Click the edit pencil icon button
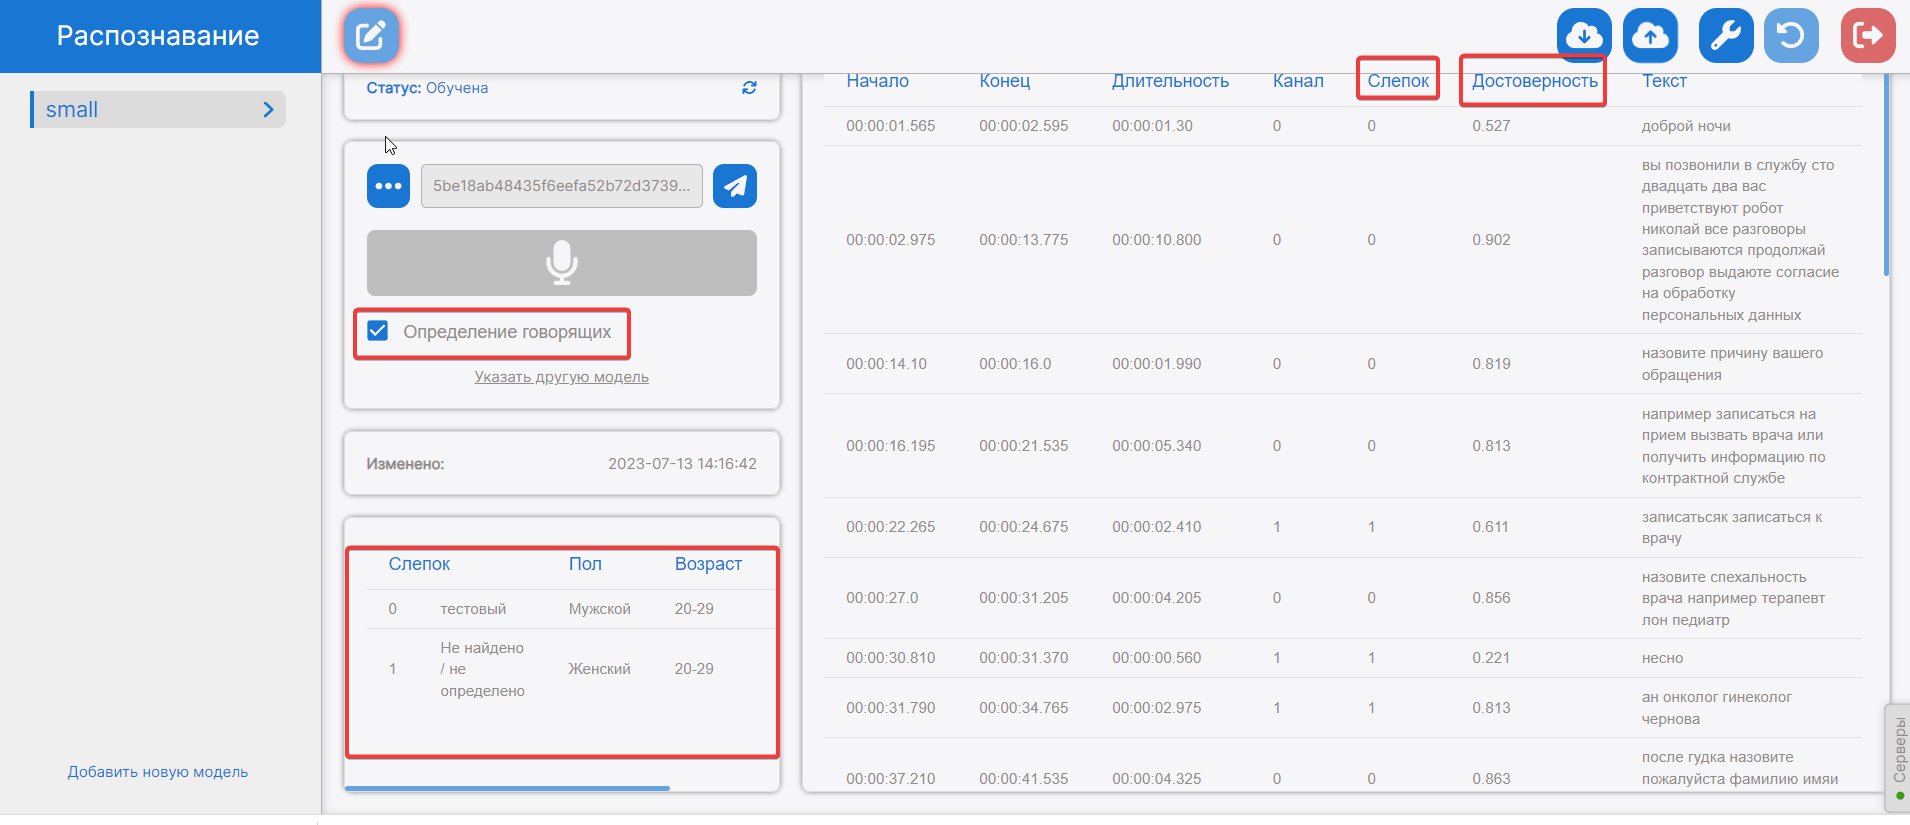Viewport: 1910px width, 825px height. 371,36
